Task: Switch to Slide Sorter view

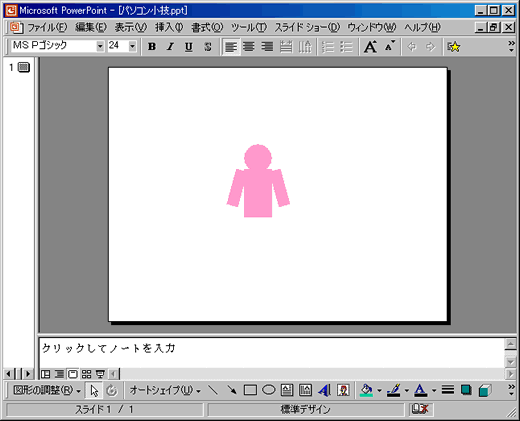Action: (x=86, y=374)
